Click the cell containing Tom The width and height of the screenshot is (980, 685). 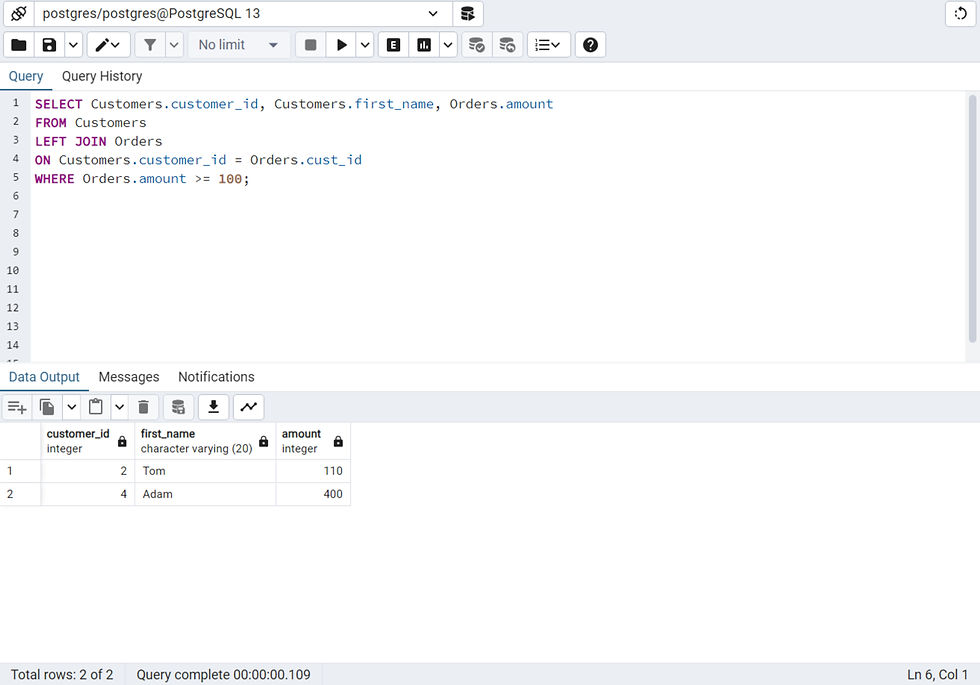[205, 471]
